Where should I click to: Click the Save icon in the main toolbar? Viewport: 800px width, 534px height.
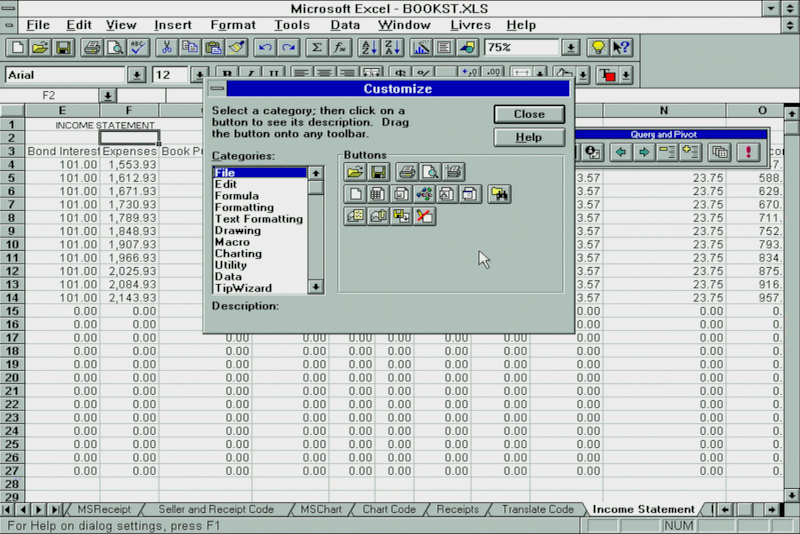tap(62, 47)
